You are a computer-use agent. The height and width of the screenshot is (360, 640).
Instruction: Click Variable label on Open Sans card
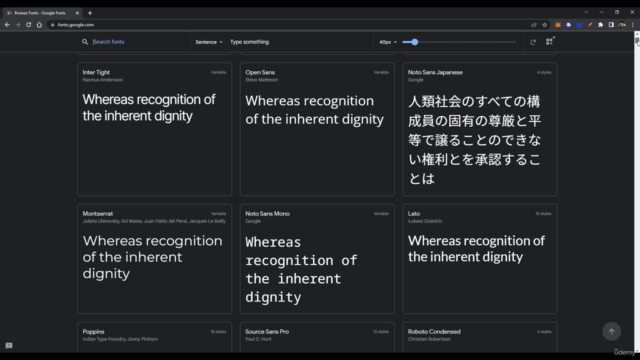[x=381, y=72]
